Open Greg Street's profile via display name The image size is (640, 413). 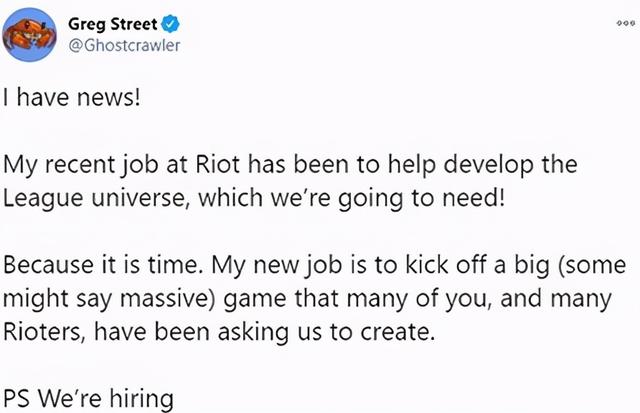[x=113, y=24]
